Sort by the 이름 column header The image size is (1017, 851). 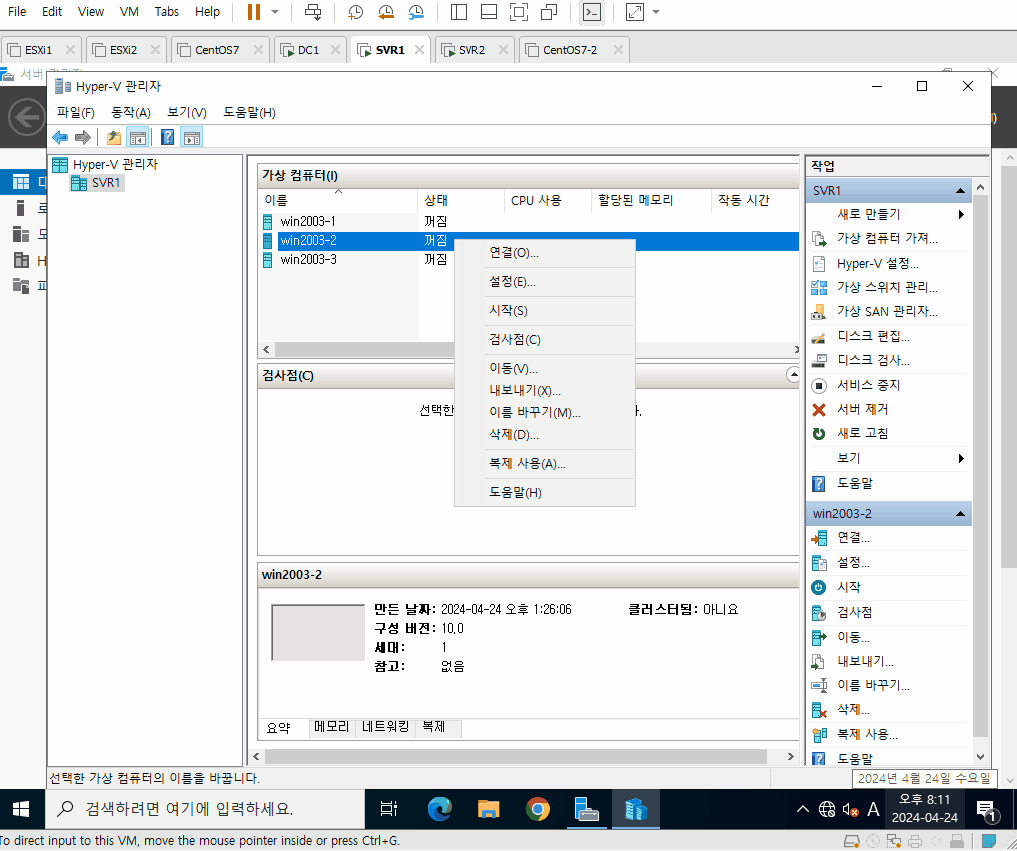(337, 200)
